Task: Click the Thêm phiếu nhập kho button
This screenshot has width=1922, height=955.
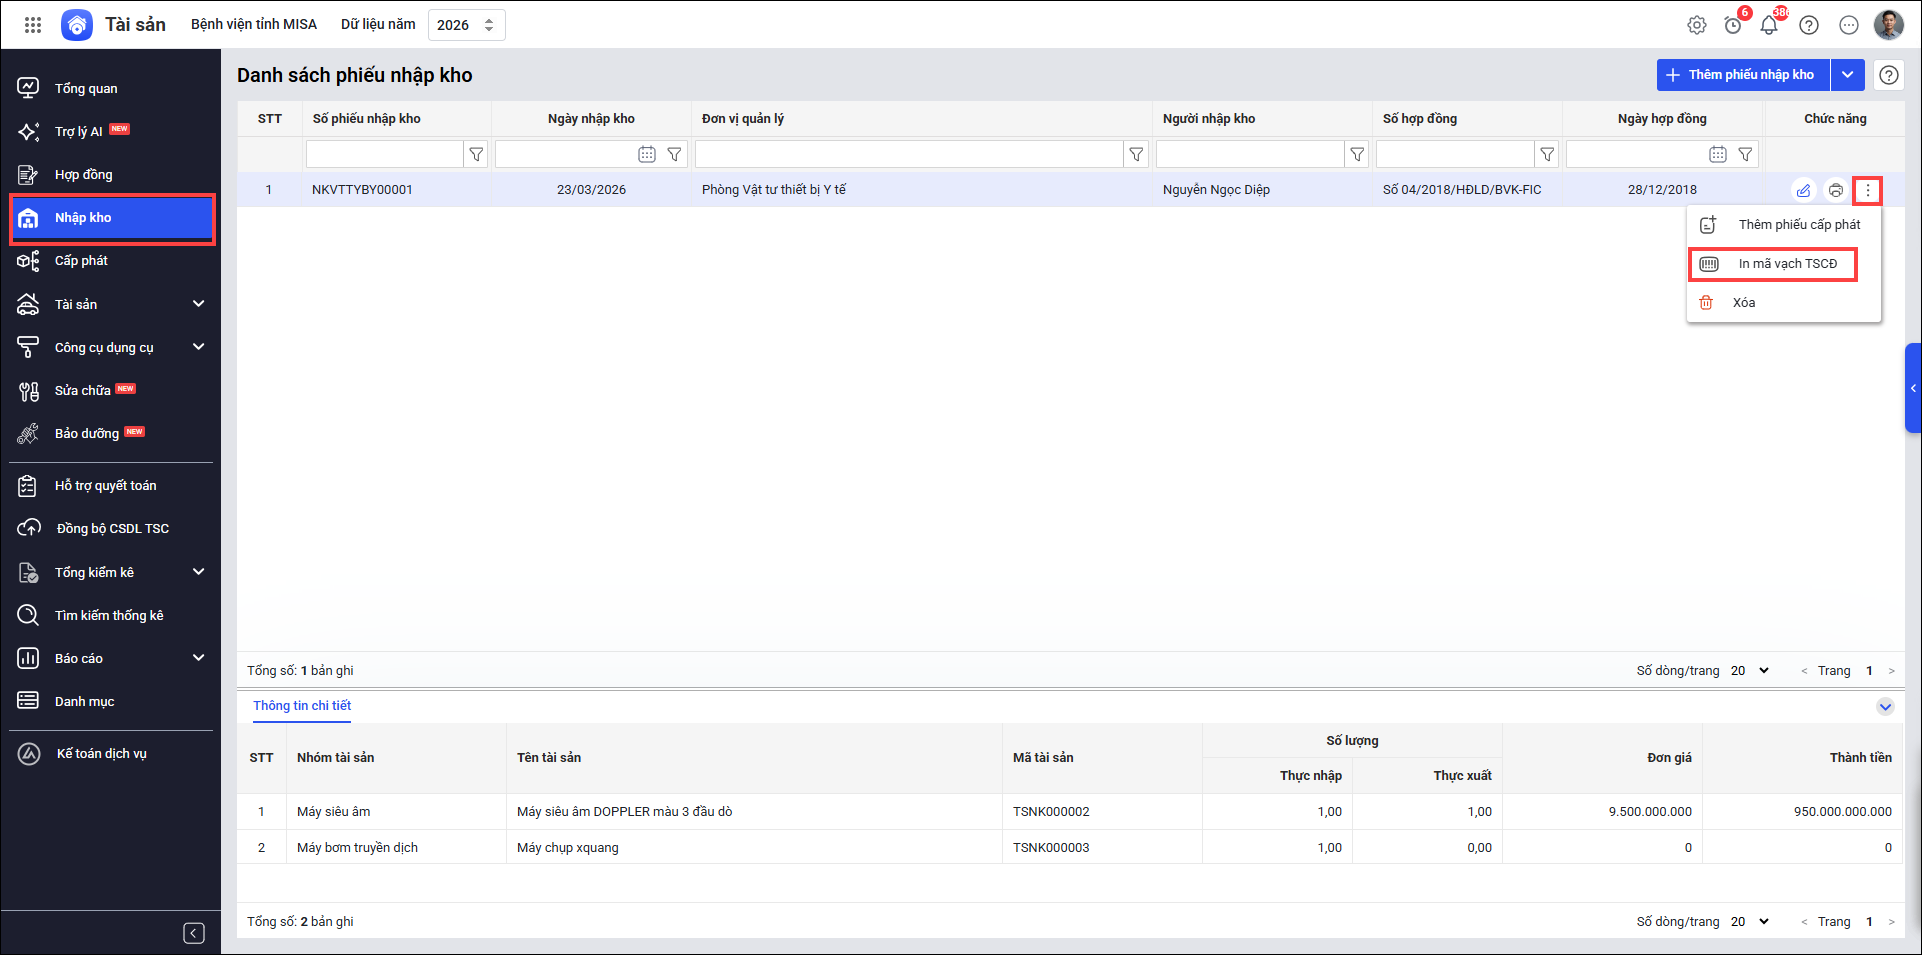Action: (x=1742, y=75)
